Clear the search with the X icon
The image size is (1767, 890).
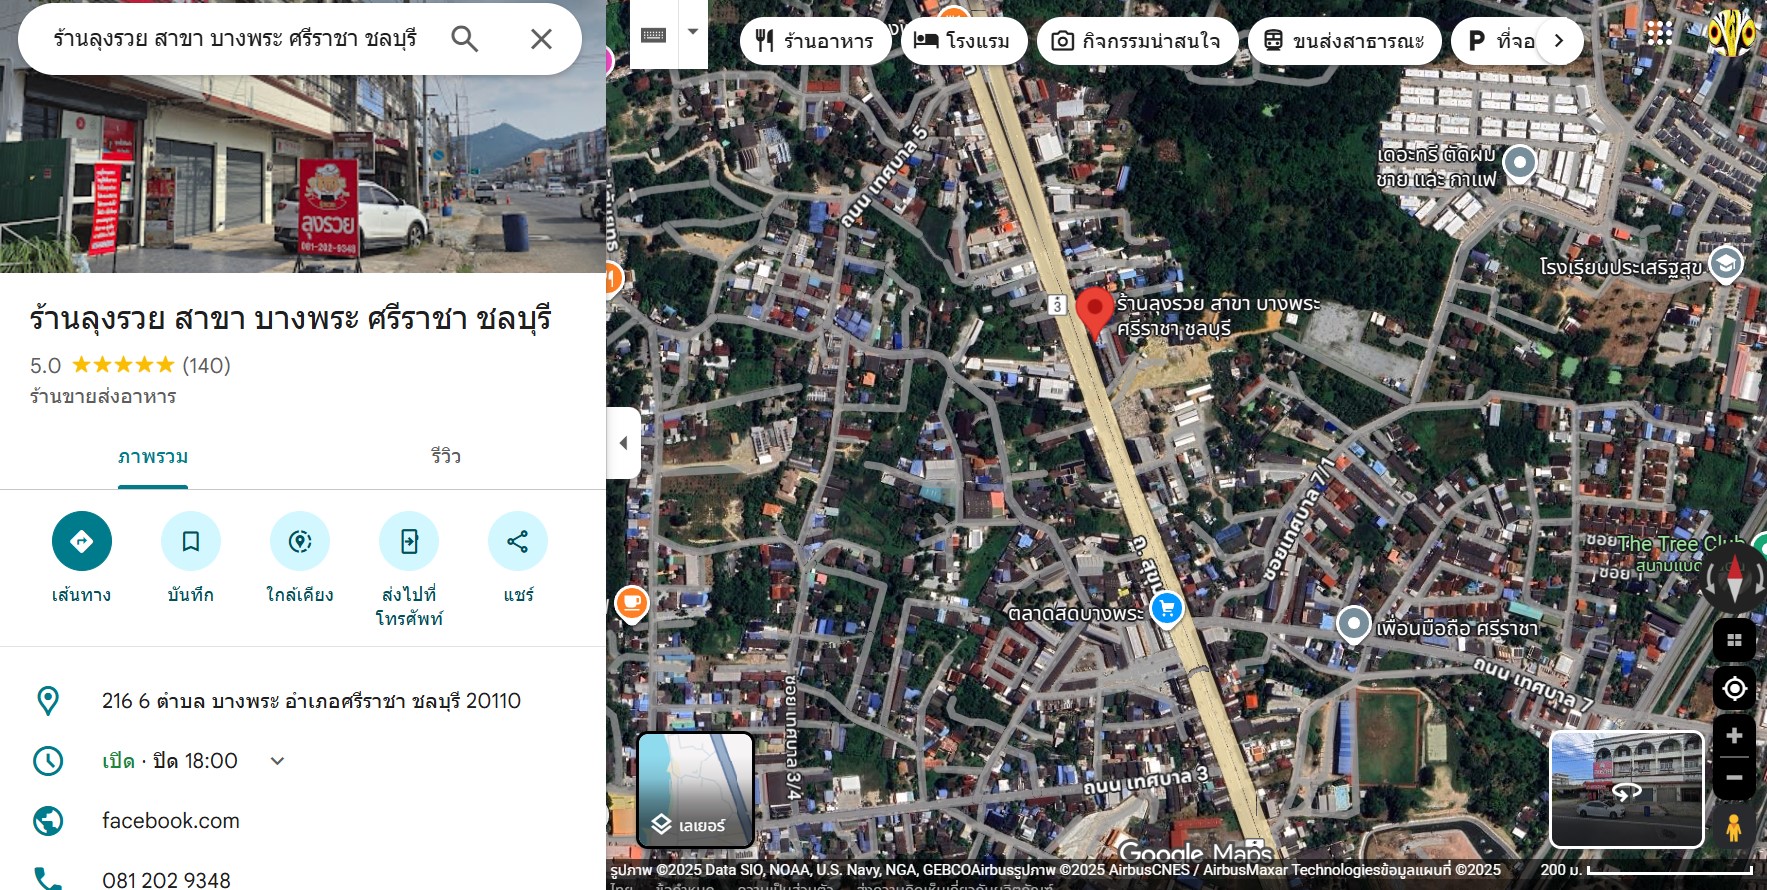coord(541,39)
